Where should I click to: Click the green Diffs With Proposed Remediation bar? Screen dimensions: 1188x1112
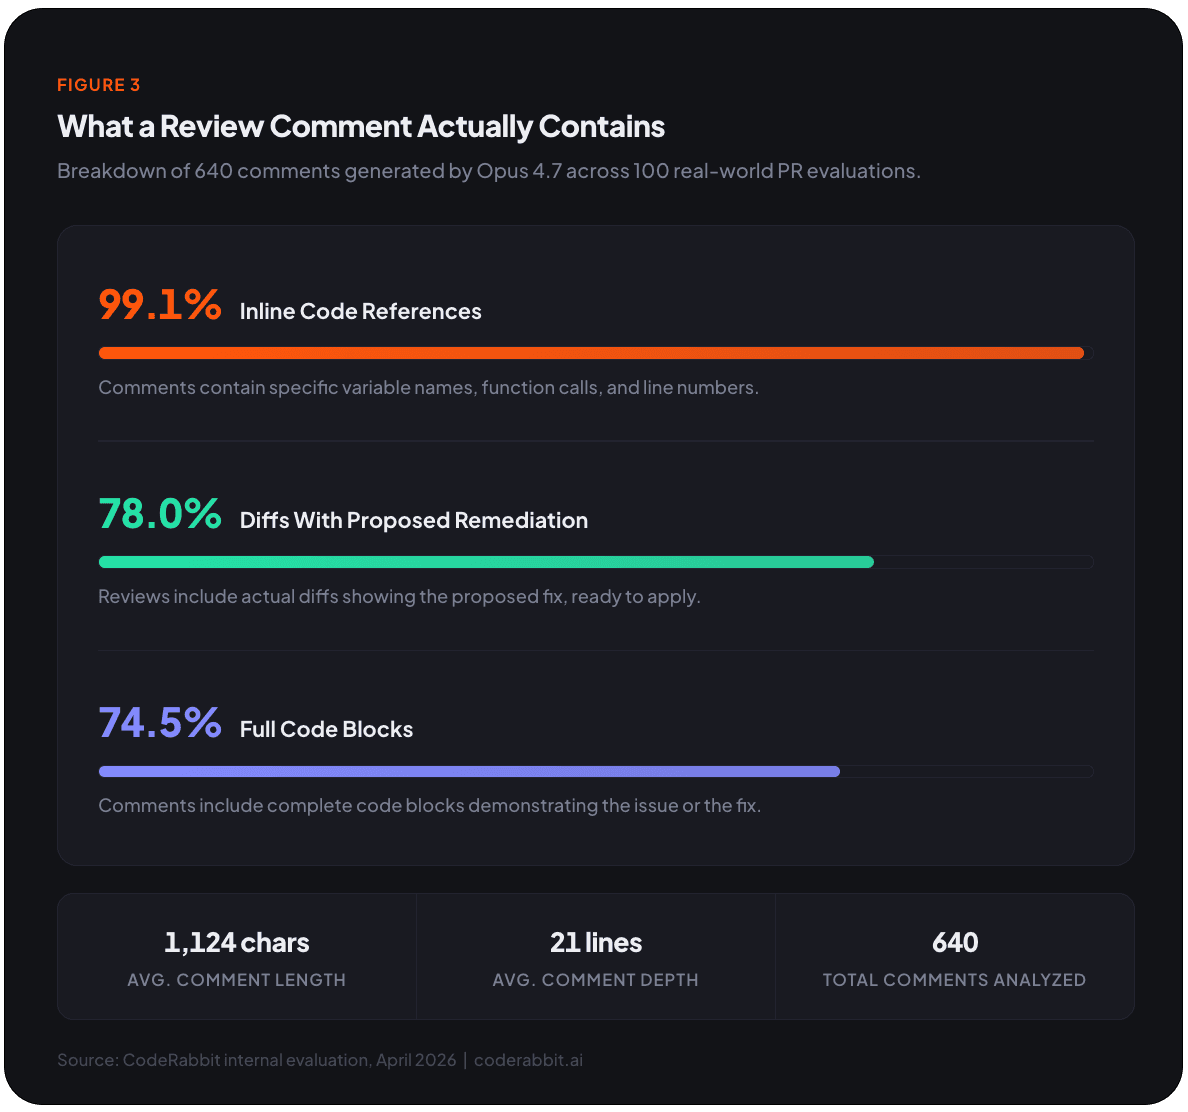point(486,562)
